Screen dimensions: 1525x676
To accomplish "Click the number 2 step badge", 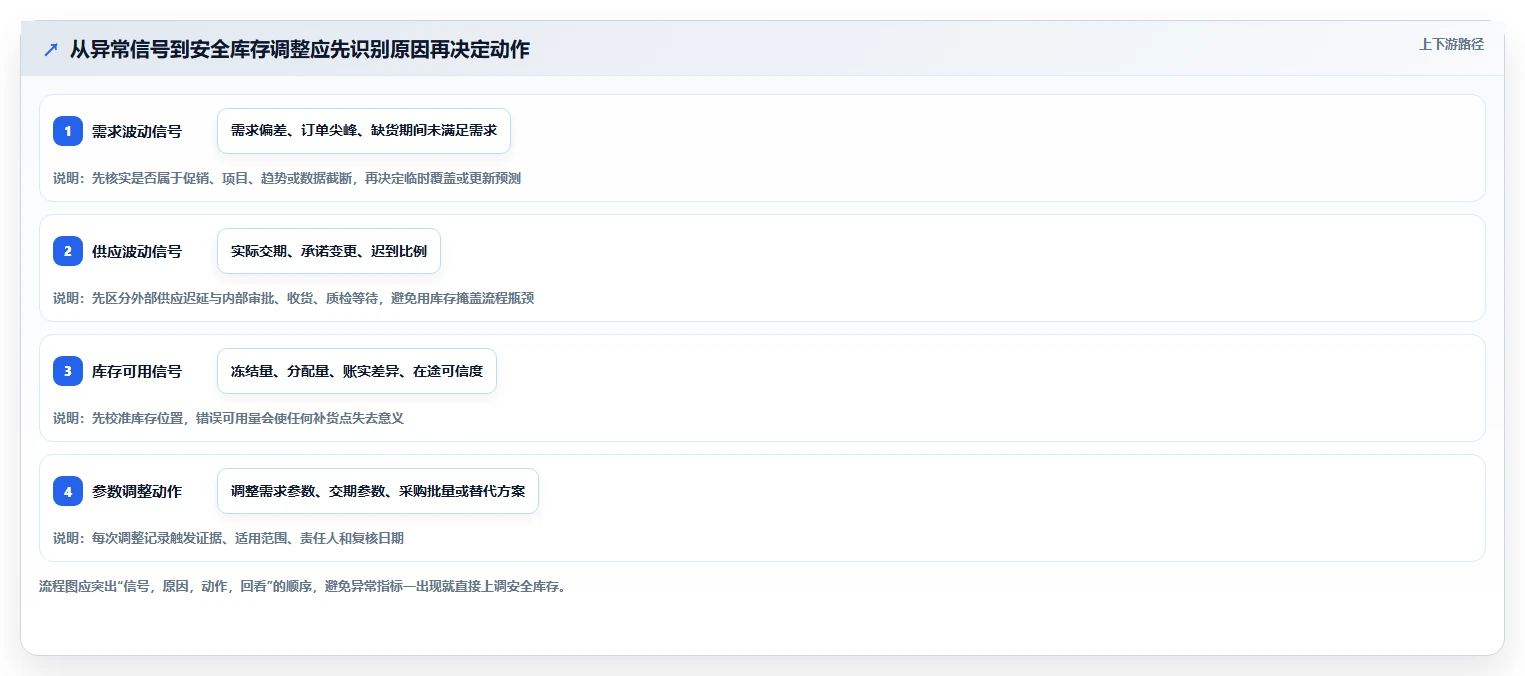I will [68, 251].
